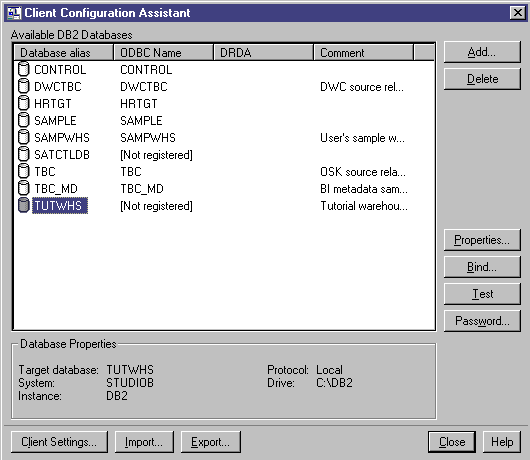Click the 'User's sample w...' comment
The width and height of the screenshot is (530, 460).
[x=362, y=138]
